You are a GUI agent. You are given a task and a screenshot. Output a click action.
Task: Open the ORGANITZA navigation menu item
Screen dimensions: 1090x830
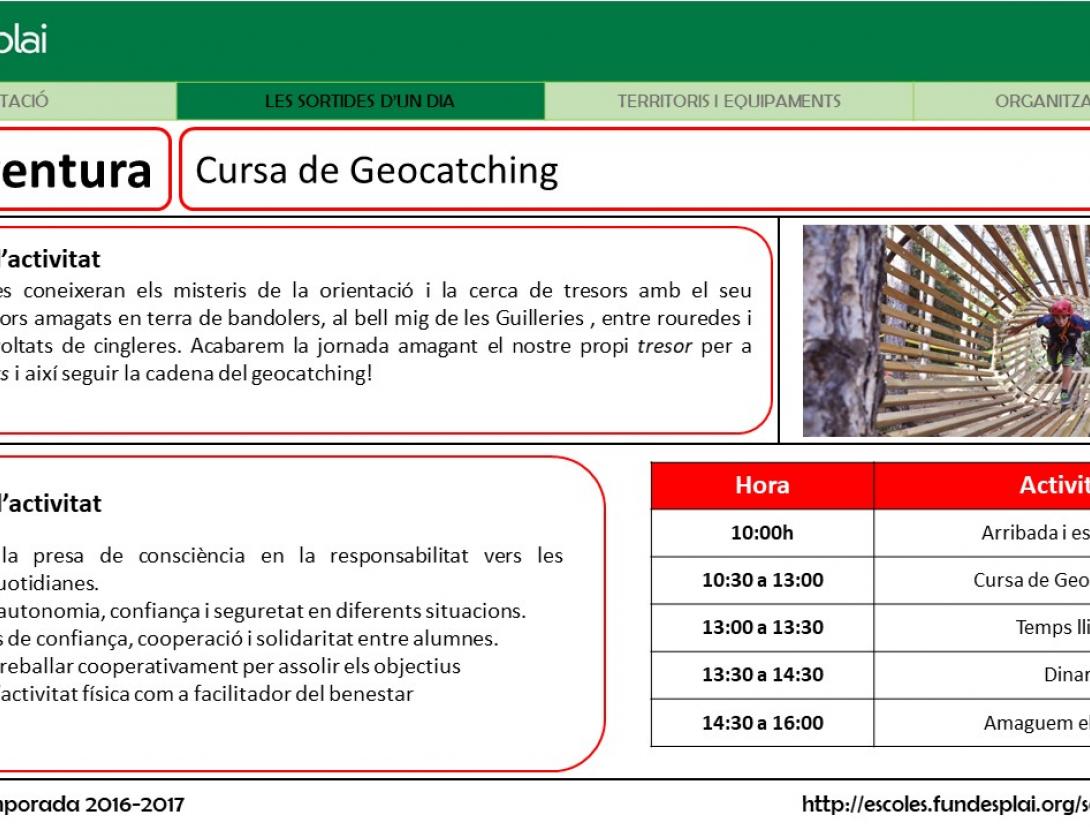point(1040,100)
